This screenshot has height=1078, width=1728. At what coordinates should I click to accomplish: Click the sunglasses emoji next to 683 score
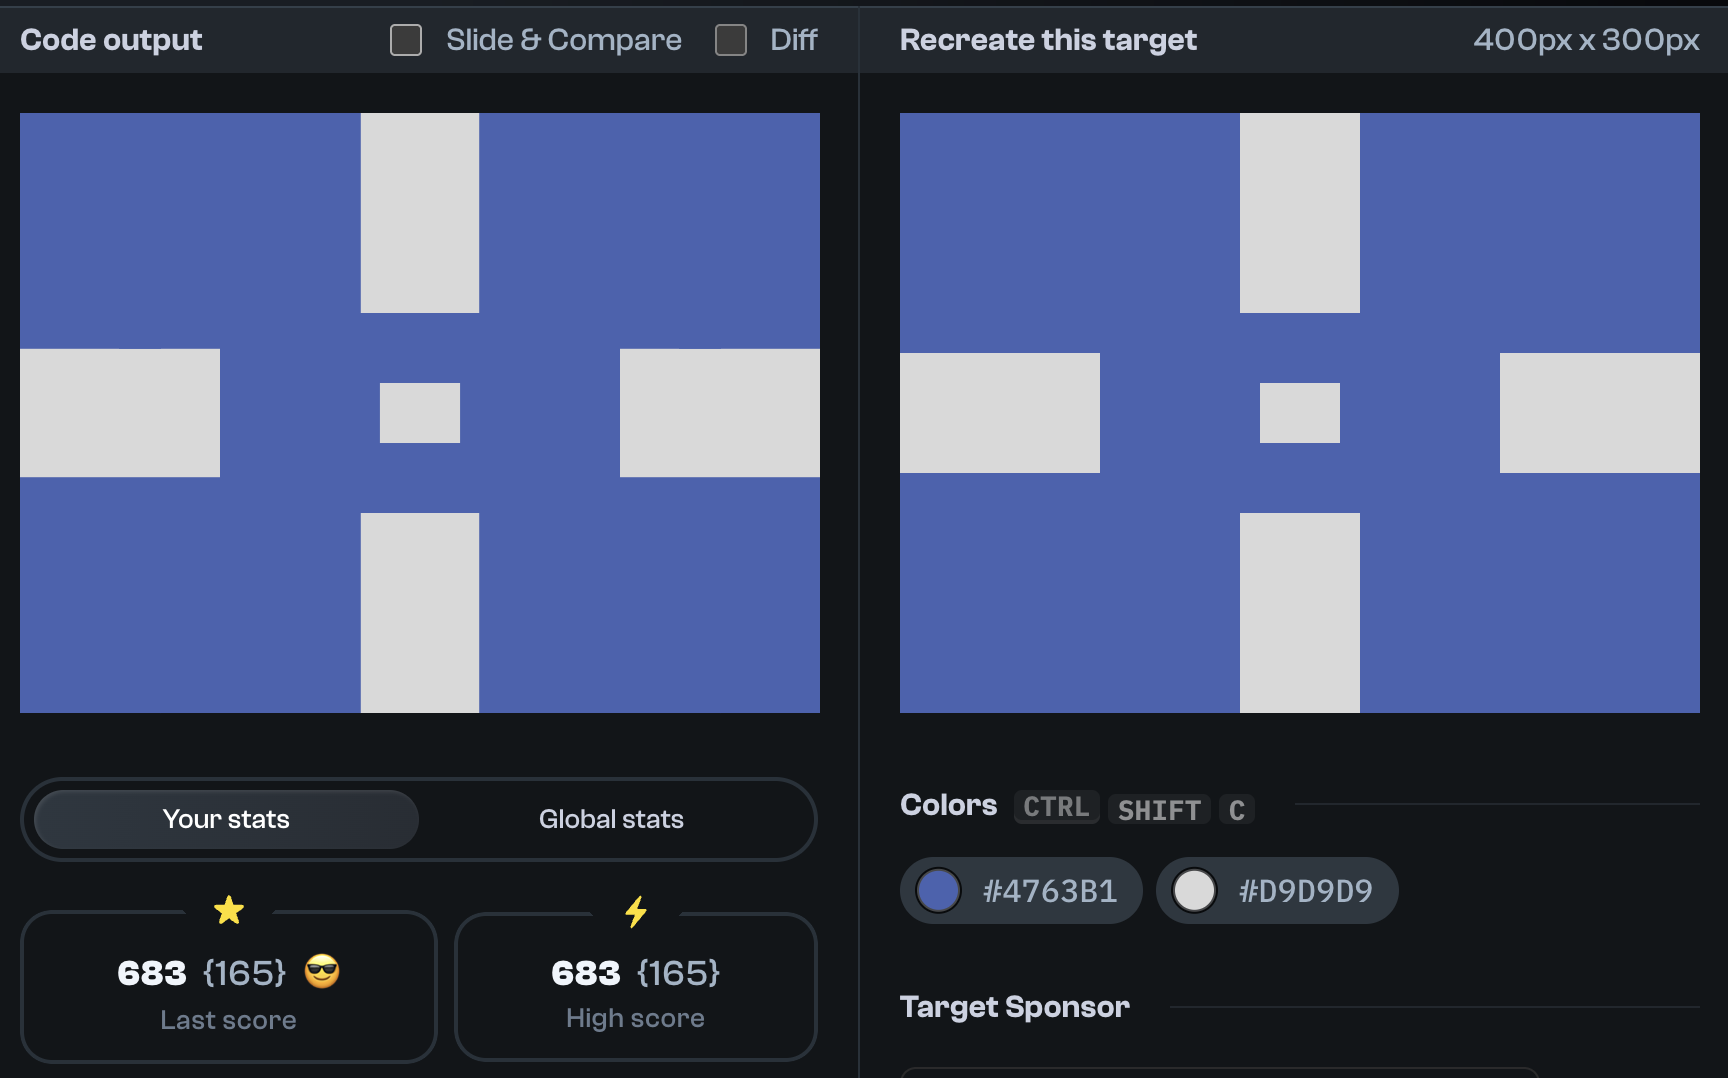click(x=322, y=972)
